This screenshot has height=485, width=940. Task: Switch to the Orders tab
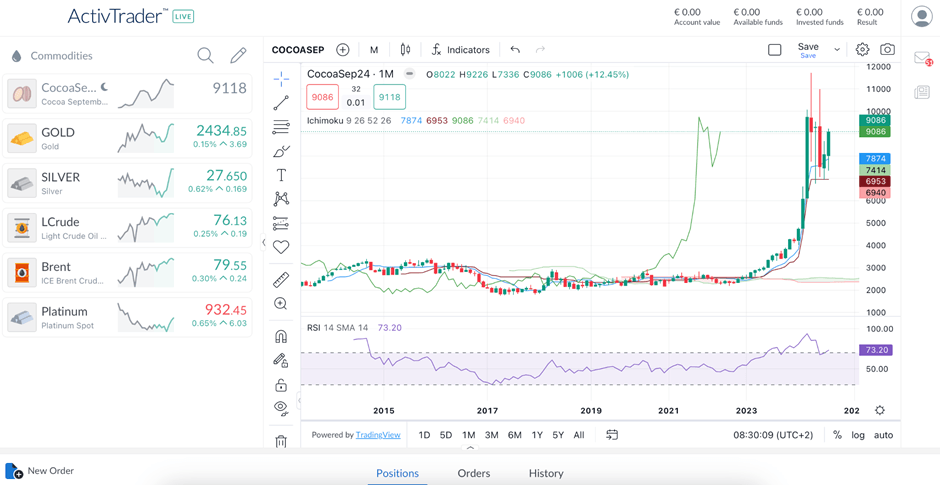tap(474, 473)
